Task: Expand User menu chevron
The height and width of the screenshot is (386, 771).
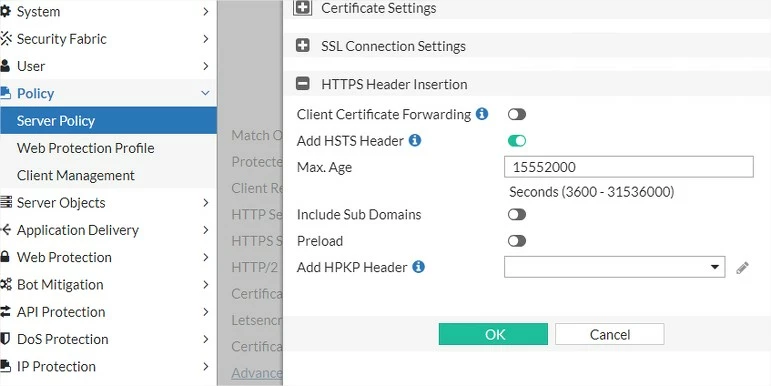Action: click(x=206, y=66)
